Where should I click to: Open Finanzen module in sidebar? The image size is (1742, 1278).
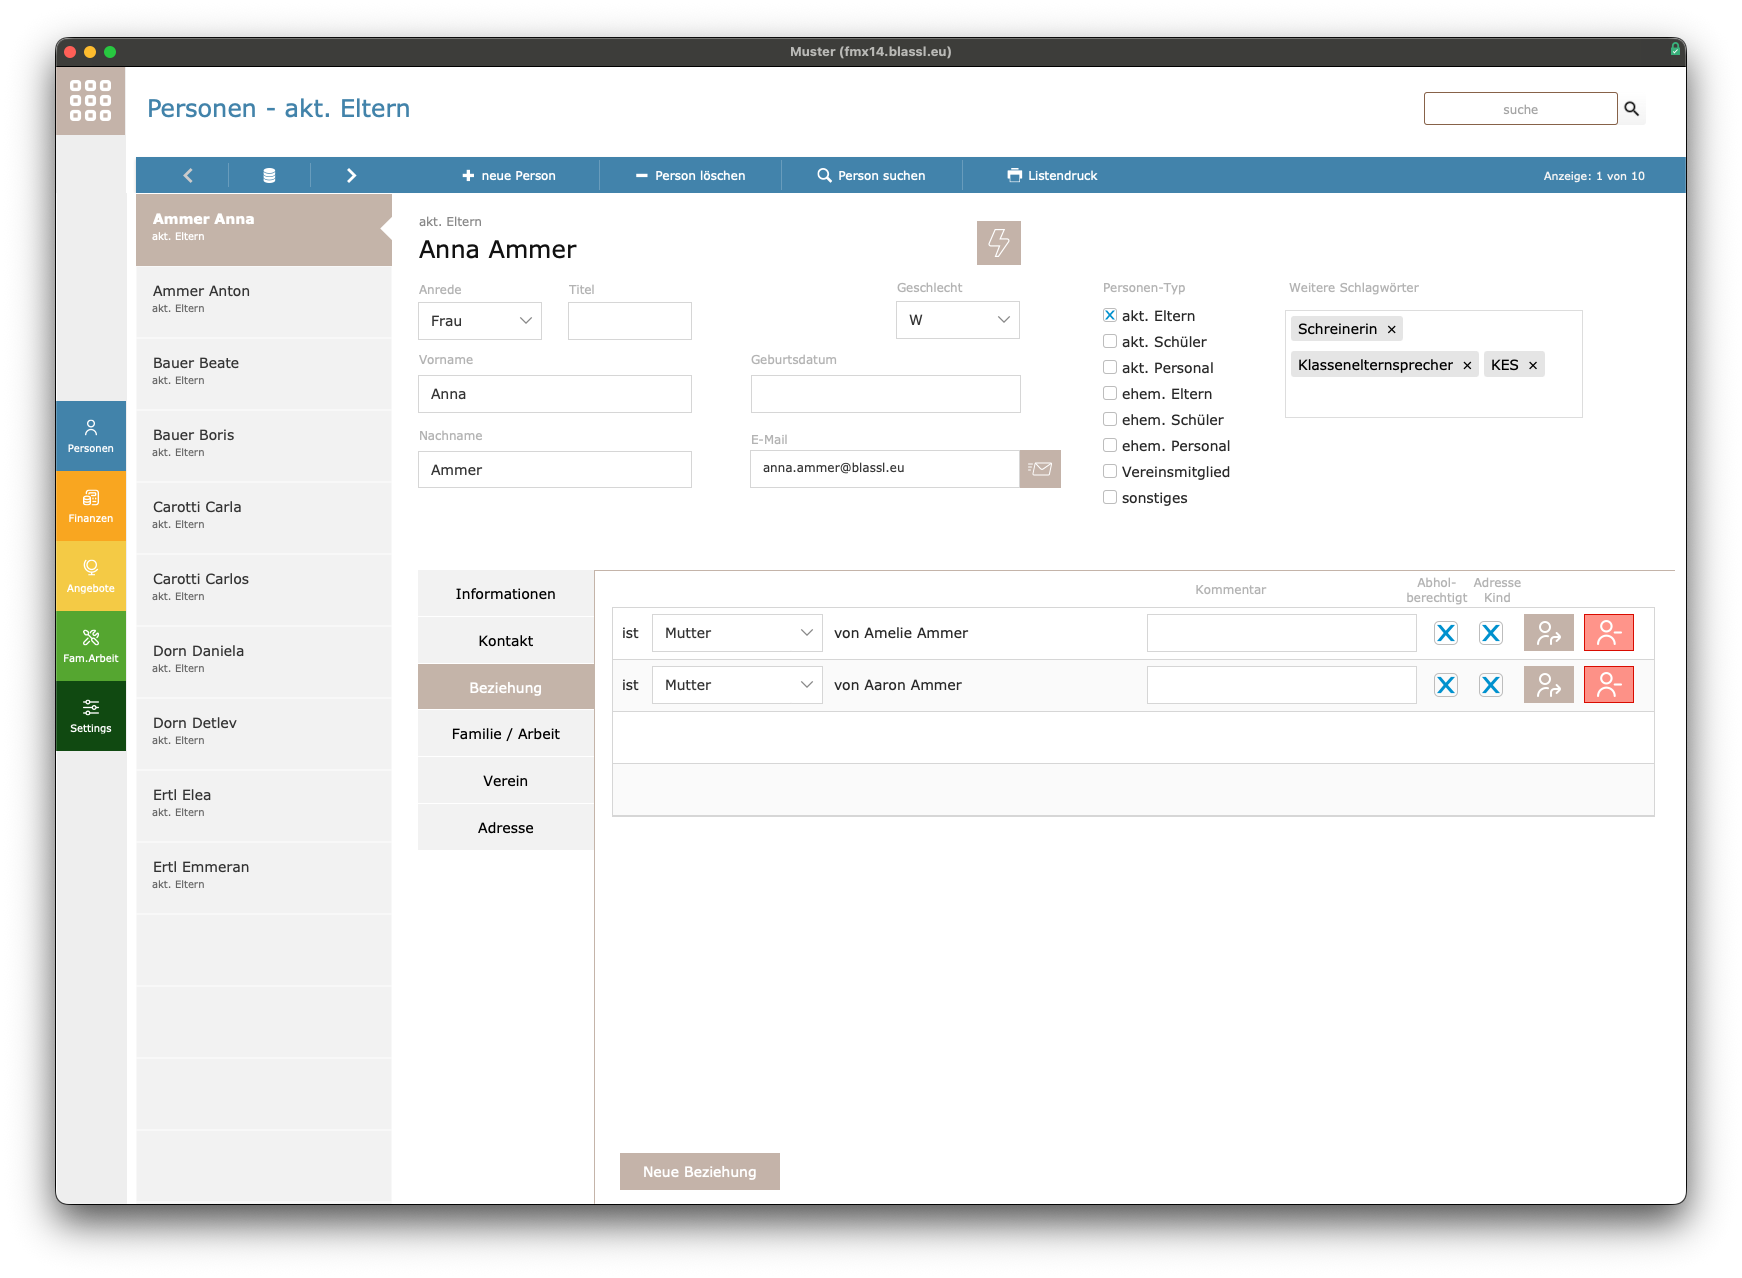point(91,506)
